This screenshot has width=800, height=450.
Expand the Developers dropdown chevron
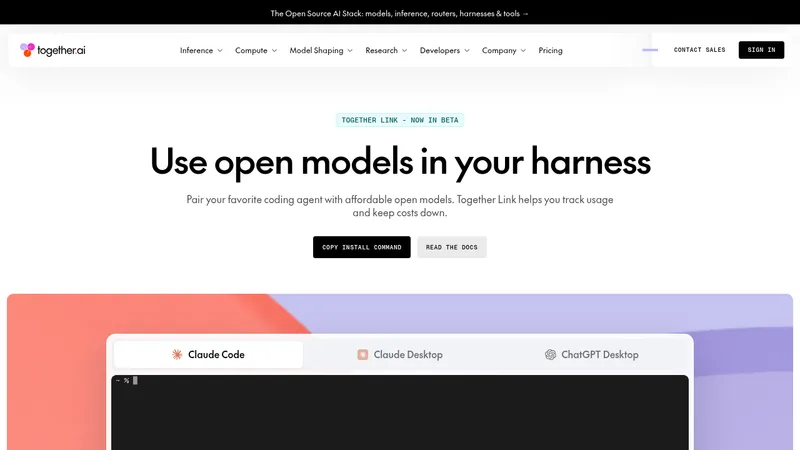click(x=467, y=51)
